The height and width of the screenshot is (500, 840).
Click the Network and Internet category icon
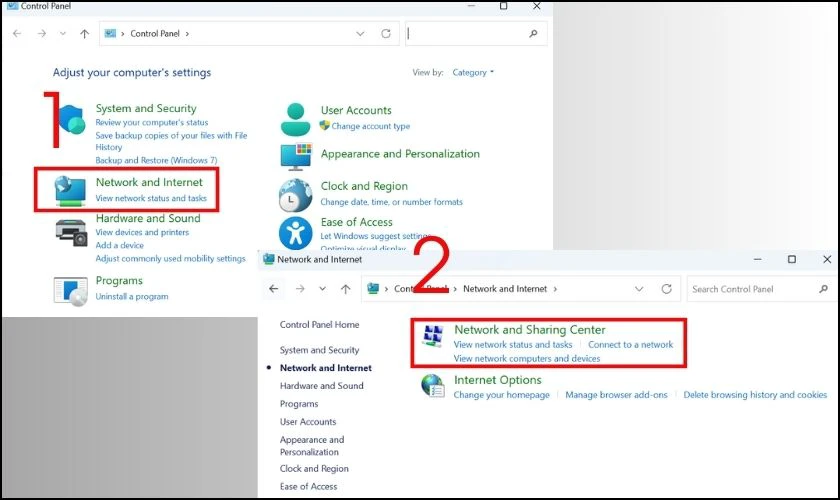pos(70,190)
